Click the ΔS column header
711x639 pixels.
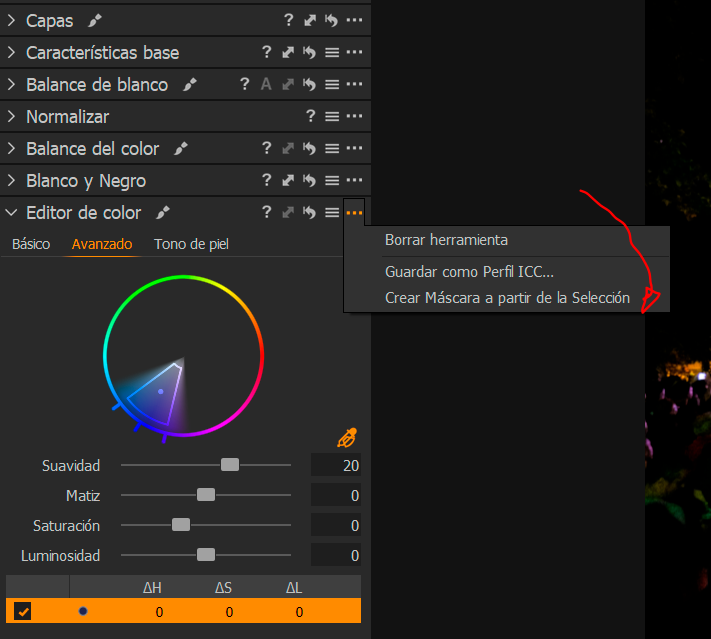point(224,588)
